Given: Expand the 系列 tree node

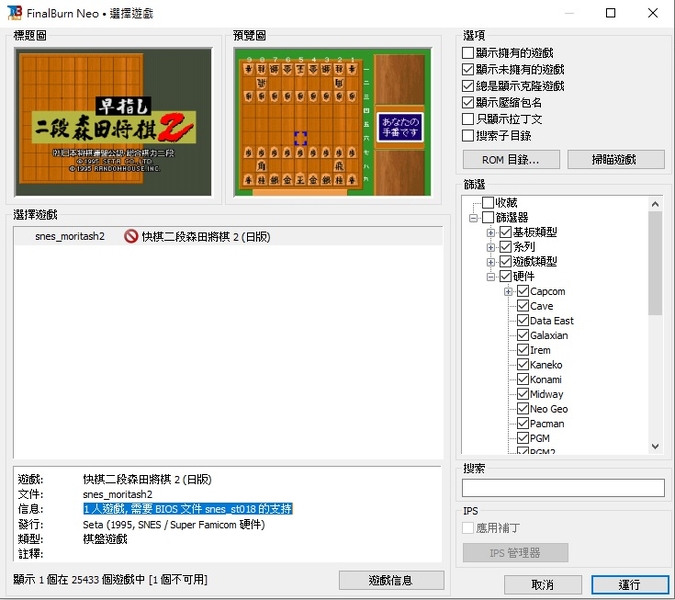Looking at the screenshot, I should point(490,247).
